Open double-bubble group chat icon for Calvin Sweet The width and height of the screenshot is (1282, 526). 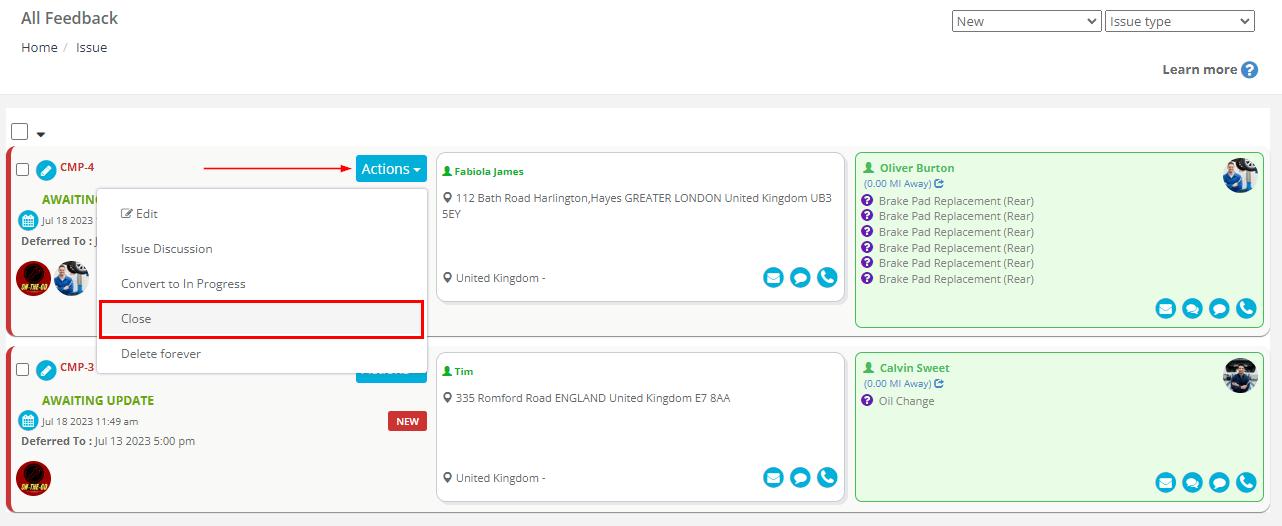click(1192, 483)
